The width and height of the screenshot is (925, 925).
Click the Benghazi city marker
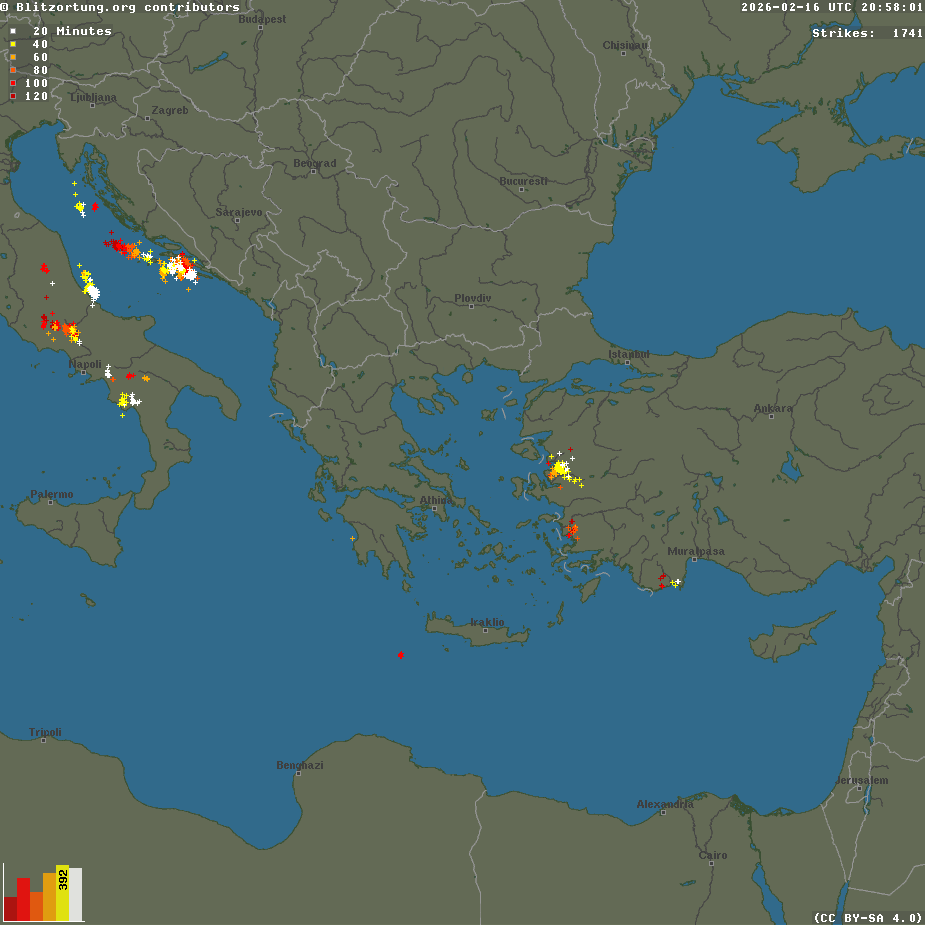pos(299,774)
